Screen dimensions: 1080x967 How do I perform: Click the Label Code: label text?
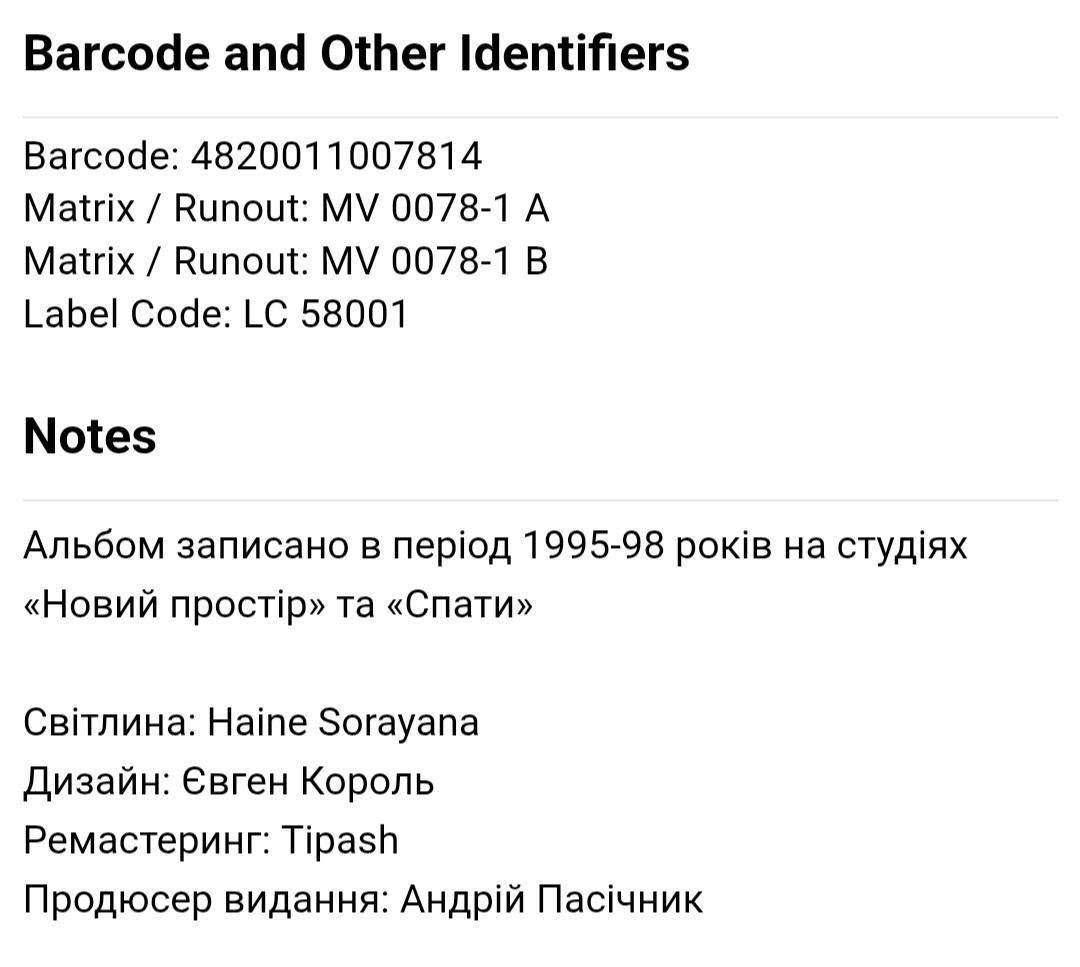point(127,315)
